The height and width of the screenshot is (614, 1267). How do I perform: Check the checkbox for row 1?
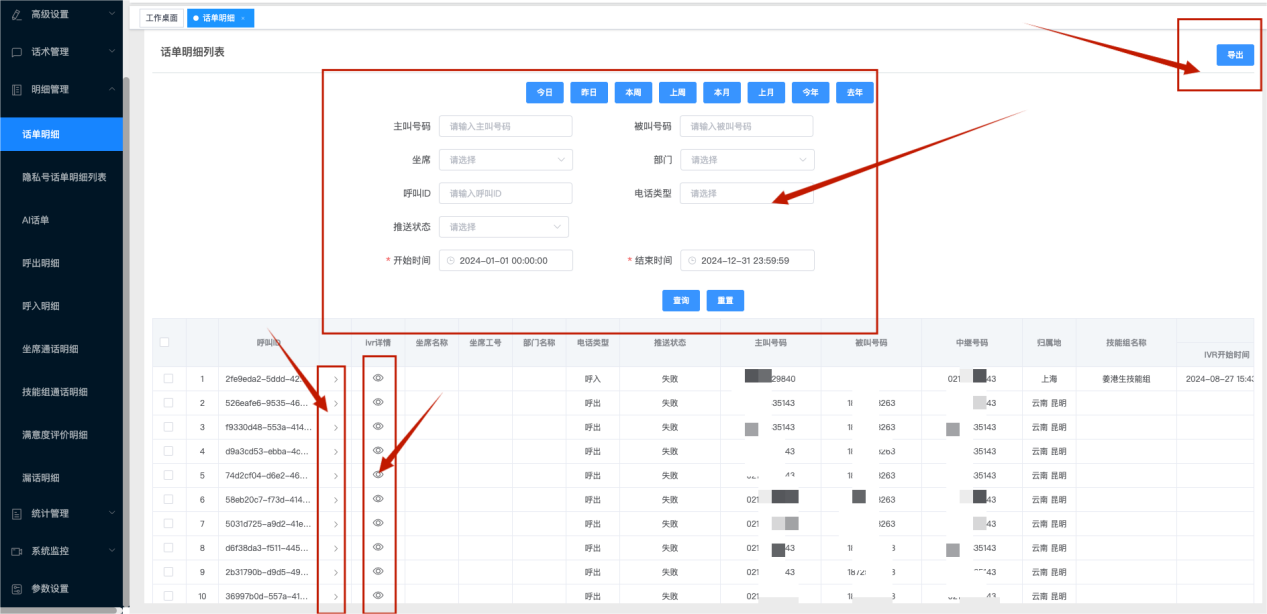click(168, 379)
